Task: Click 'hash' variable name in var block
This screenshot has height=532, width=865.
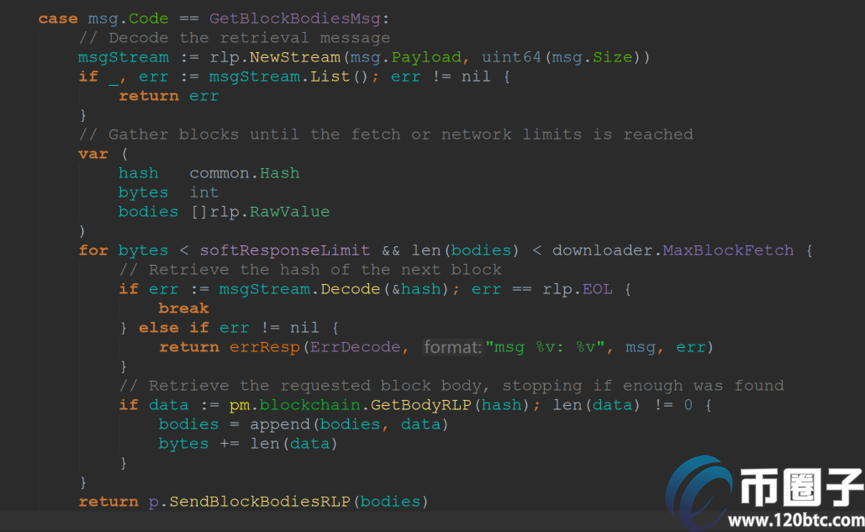Action: [x=138, y=173]
